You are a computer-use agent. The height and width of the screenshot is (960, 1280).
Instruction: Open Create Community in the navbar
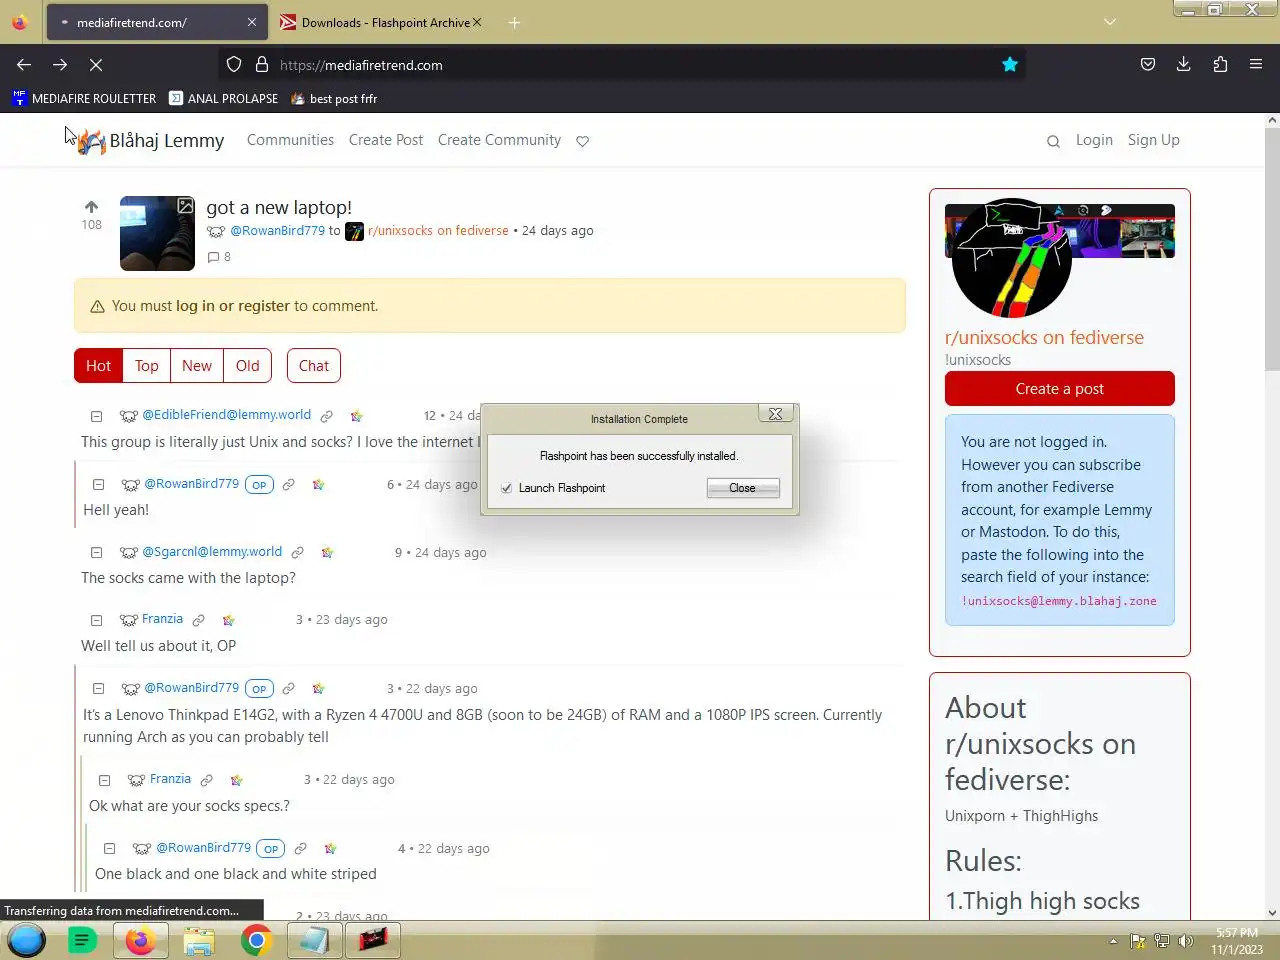tap(499, 140)
